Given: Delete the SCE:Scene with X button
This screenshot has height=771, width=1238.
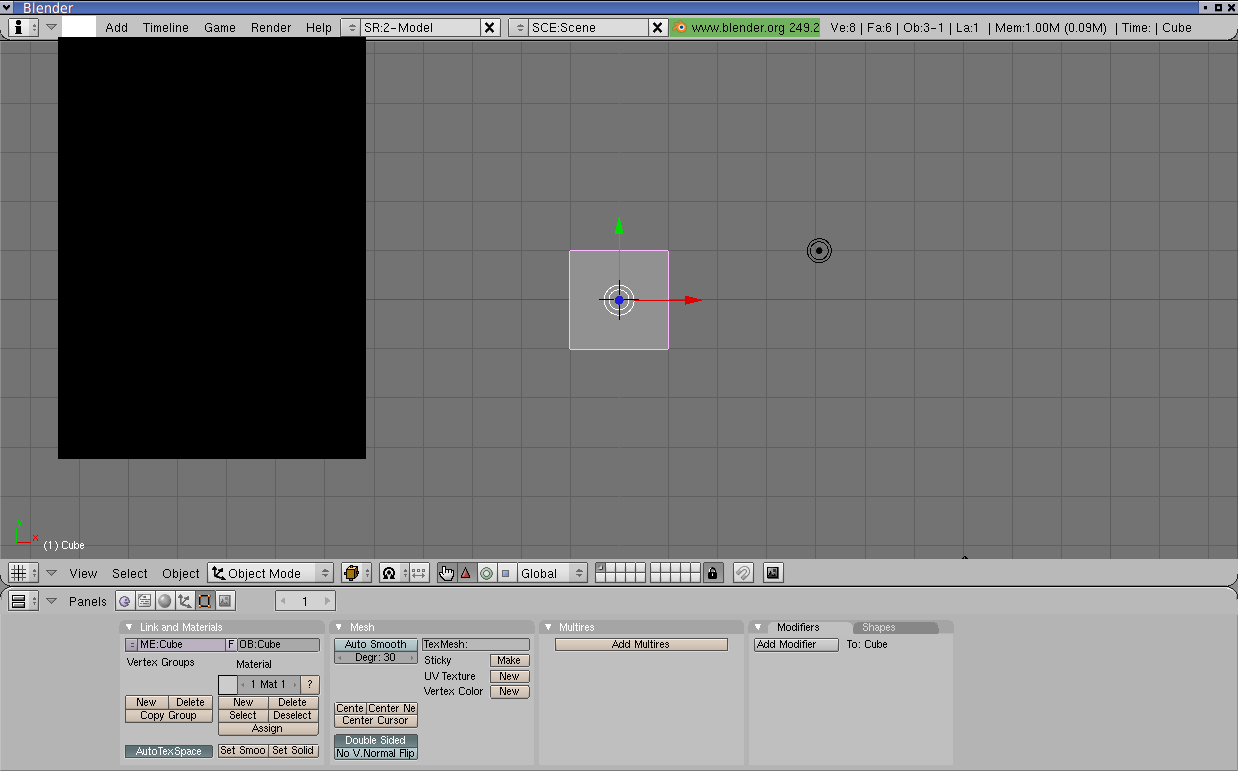Looking at the screenshot, I should (x=658, y=27).
